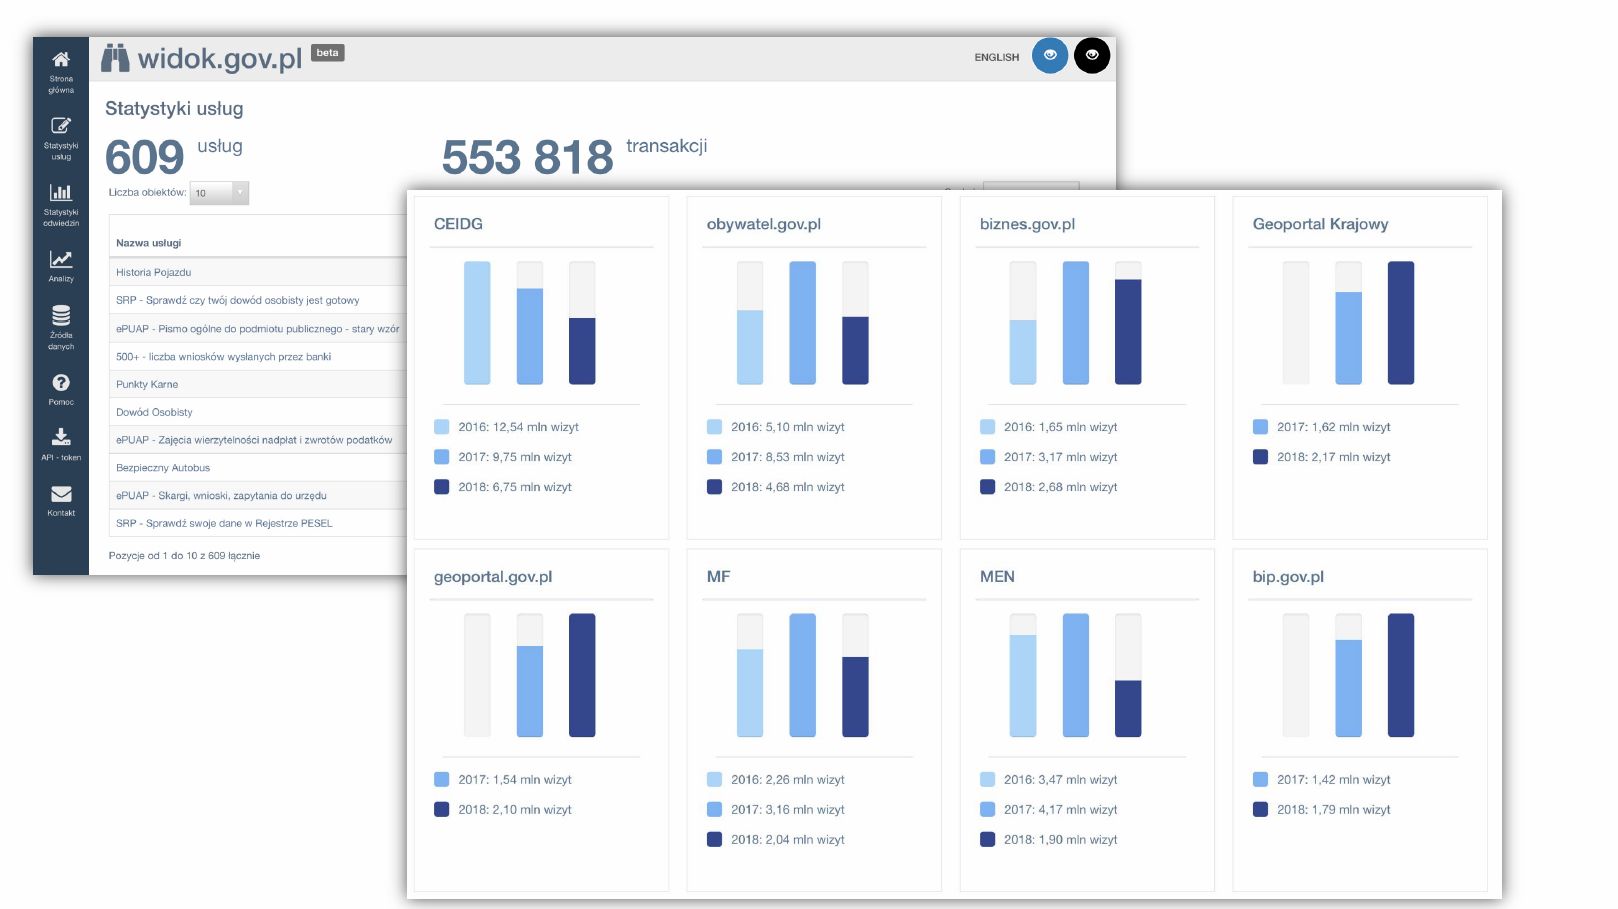This screenshot has width=1618, height=909.
Task: Click the obywatel.gov.pl card title
Action: point(764,224)
